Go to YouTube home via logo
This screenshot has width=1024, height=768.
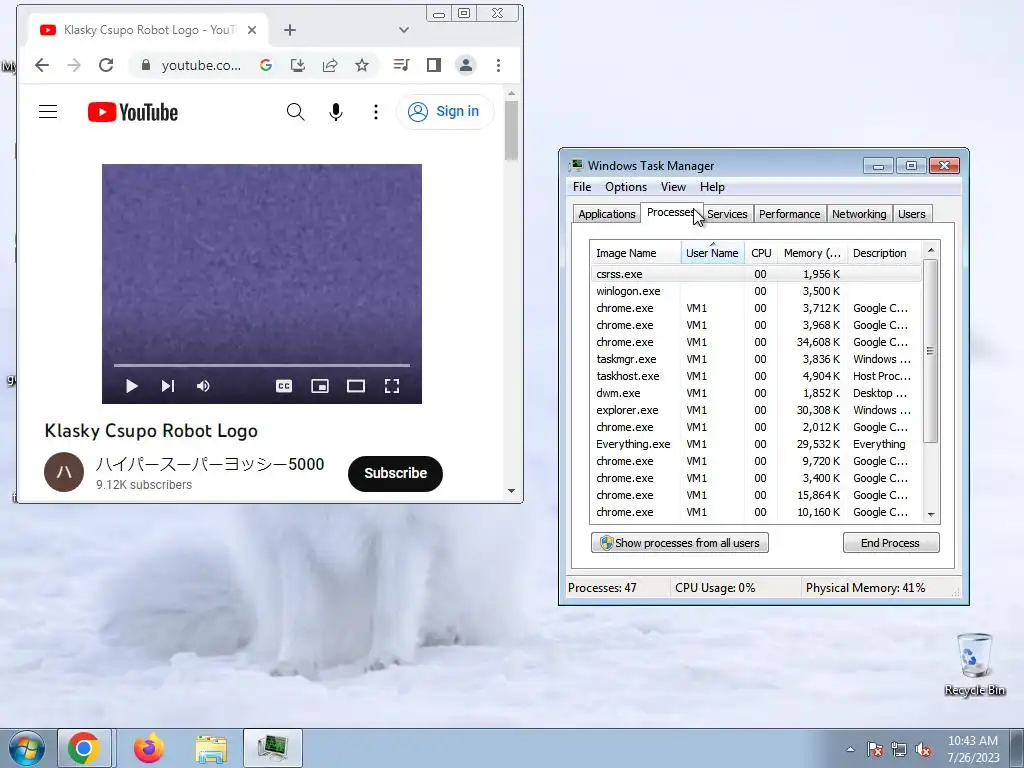click(x=133, y=112)
